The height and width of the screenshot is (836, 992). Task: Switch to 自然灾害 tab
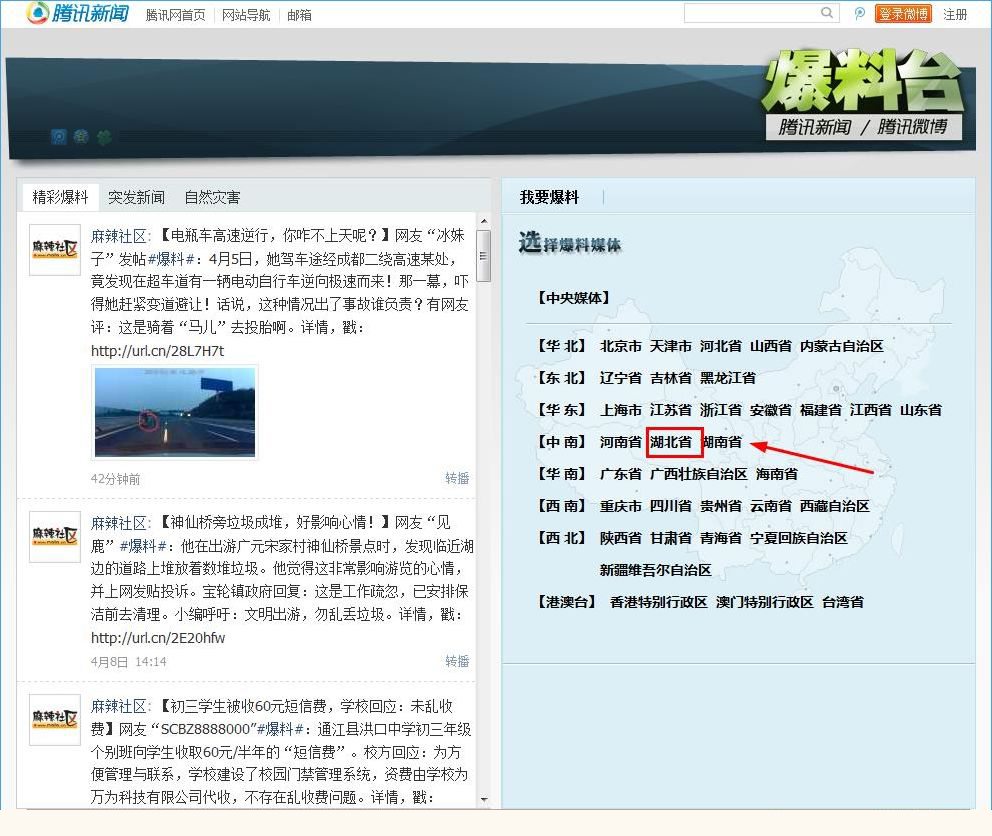click(212, 198)
